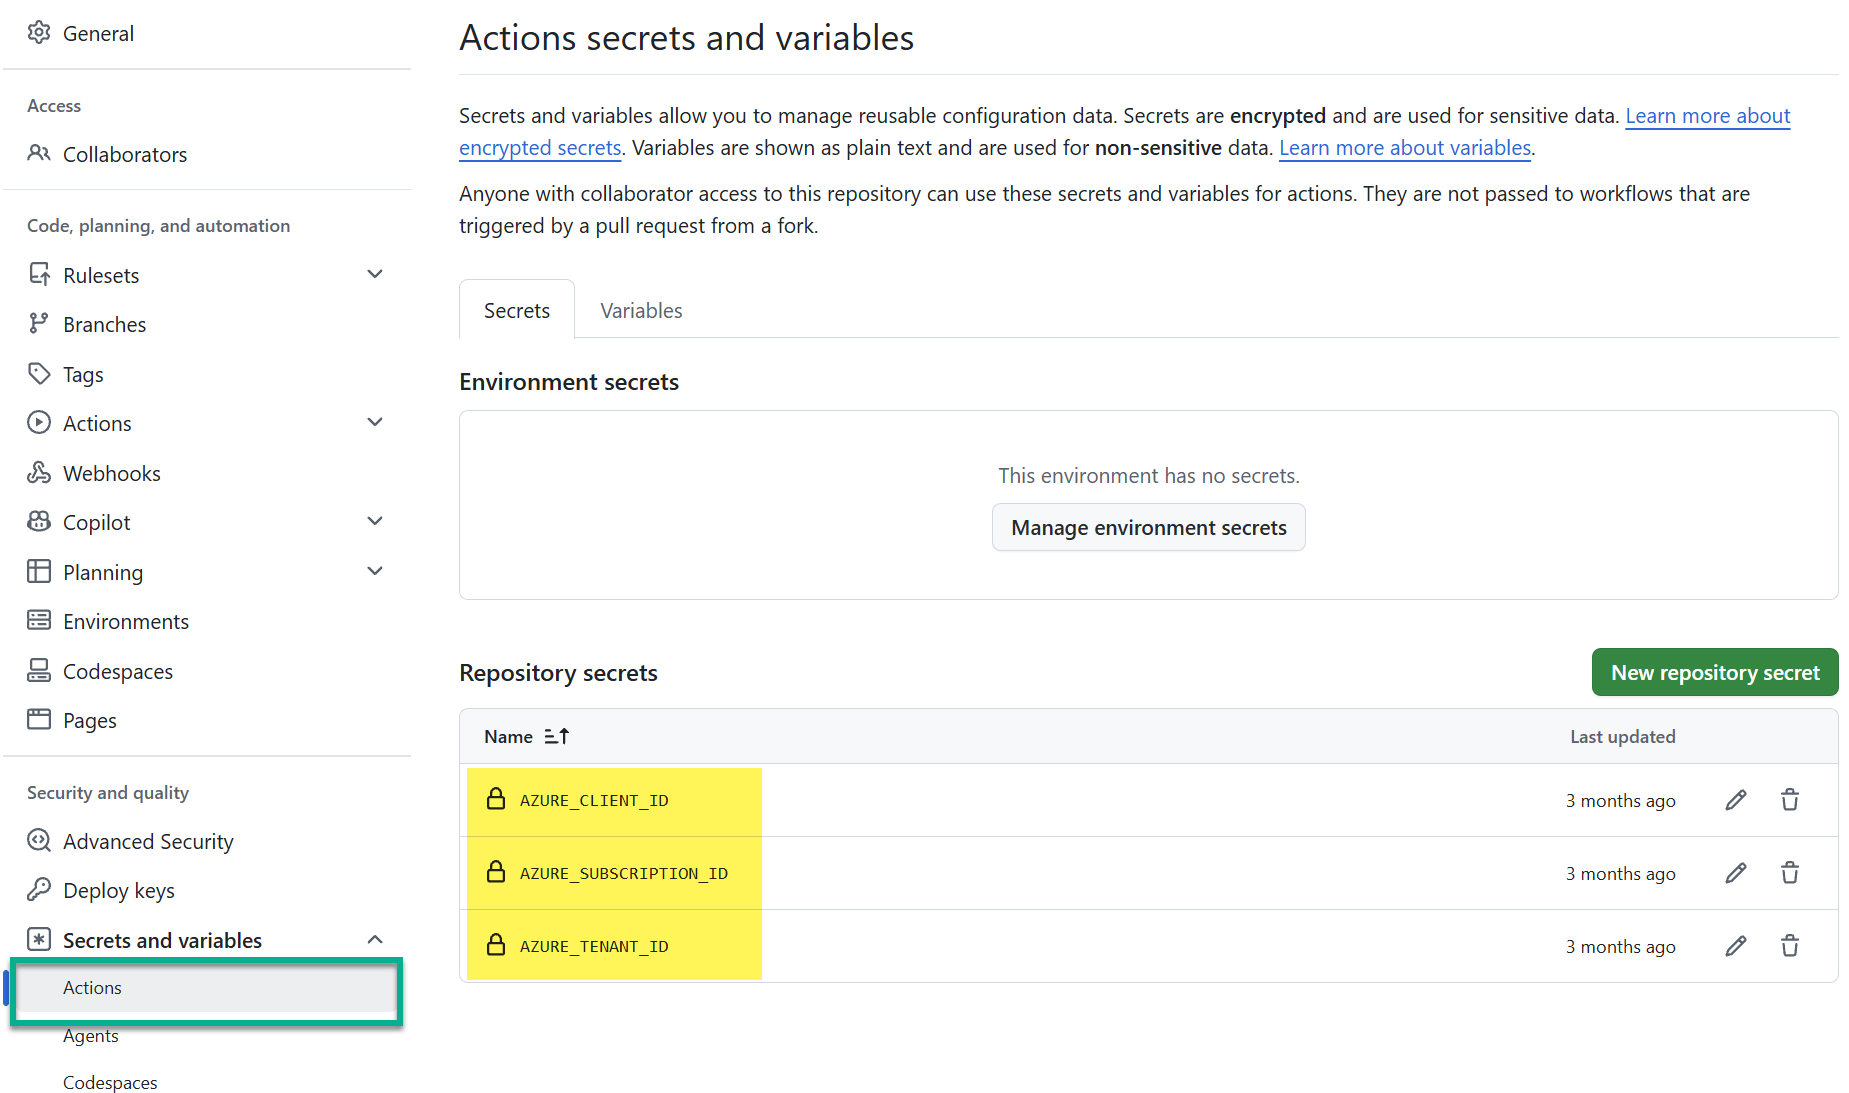Image resolution: width=1849 pixels, height=1093 pixels.
Task: Edit the AZURE_TENANT_ID secret via pencil icon
Action: click(1736, 946)
